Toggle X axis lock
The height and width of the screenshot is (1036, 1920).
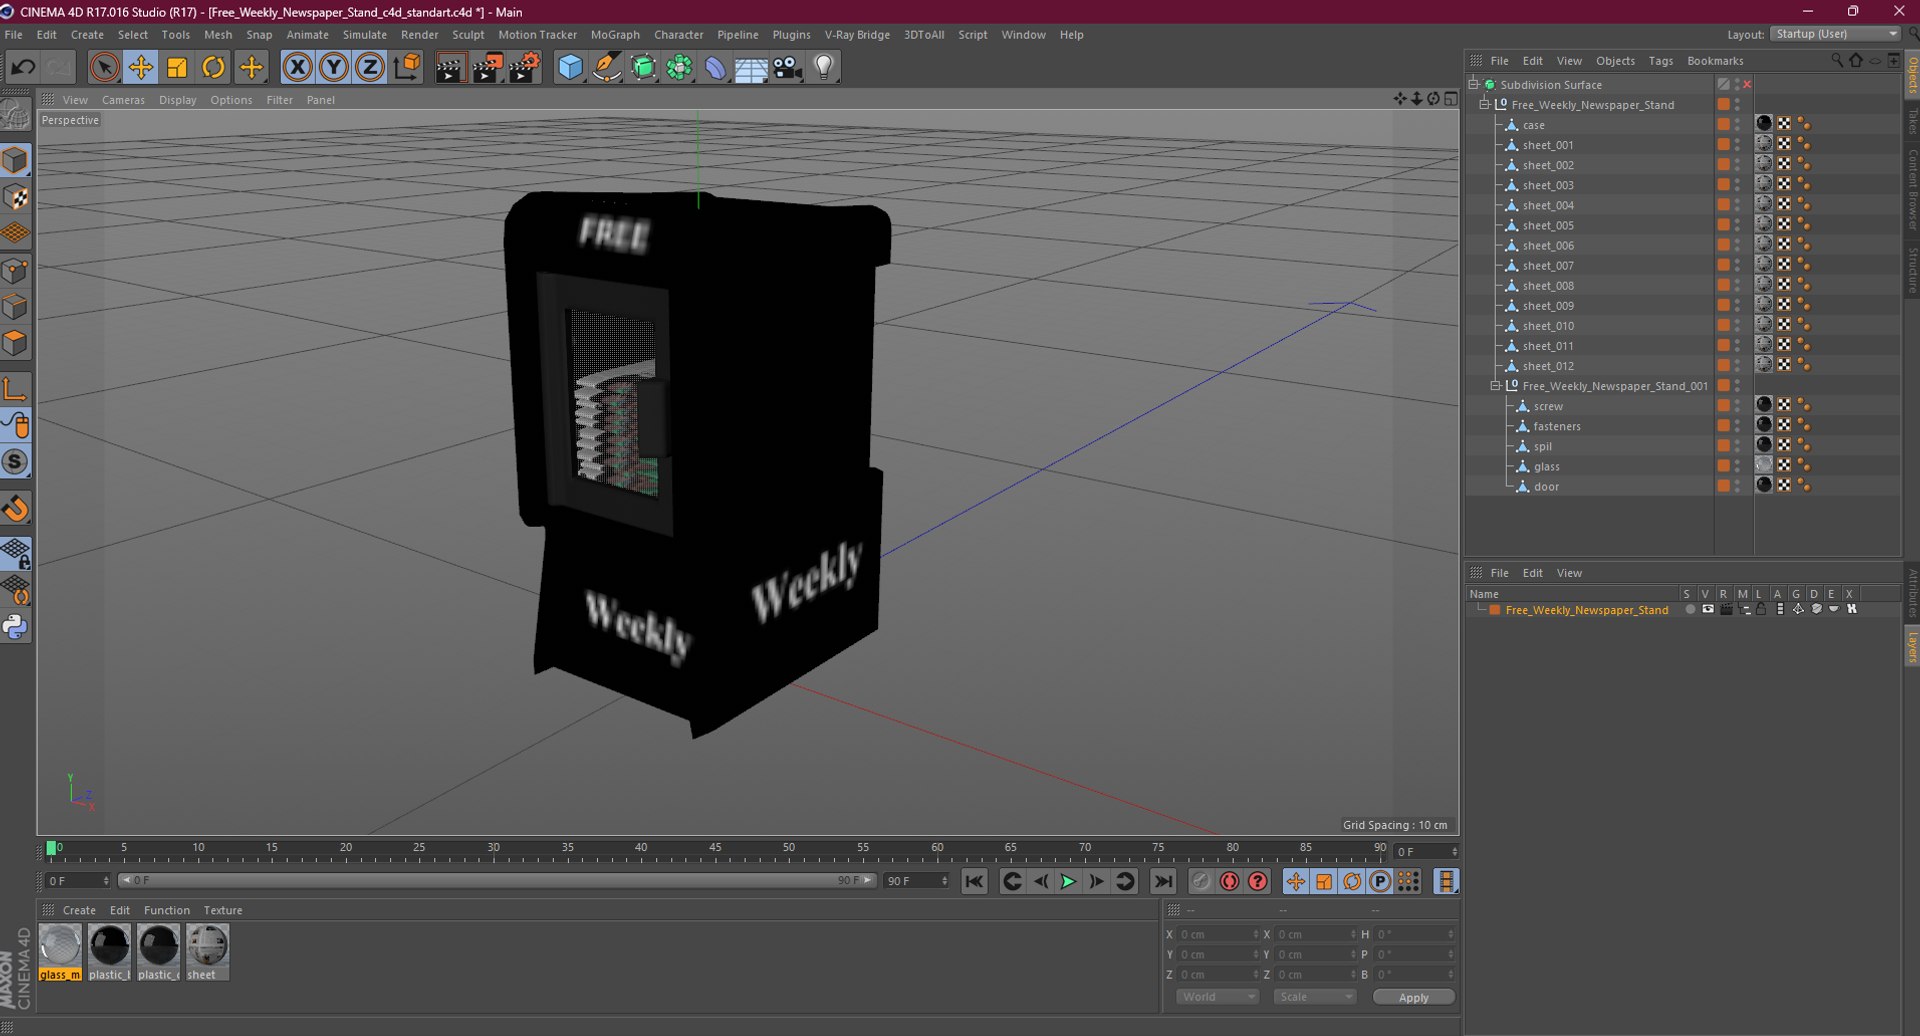[297, 67]
